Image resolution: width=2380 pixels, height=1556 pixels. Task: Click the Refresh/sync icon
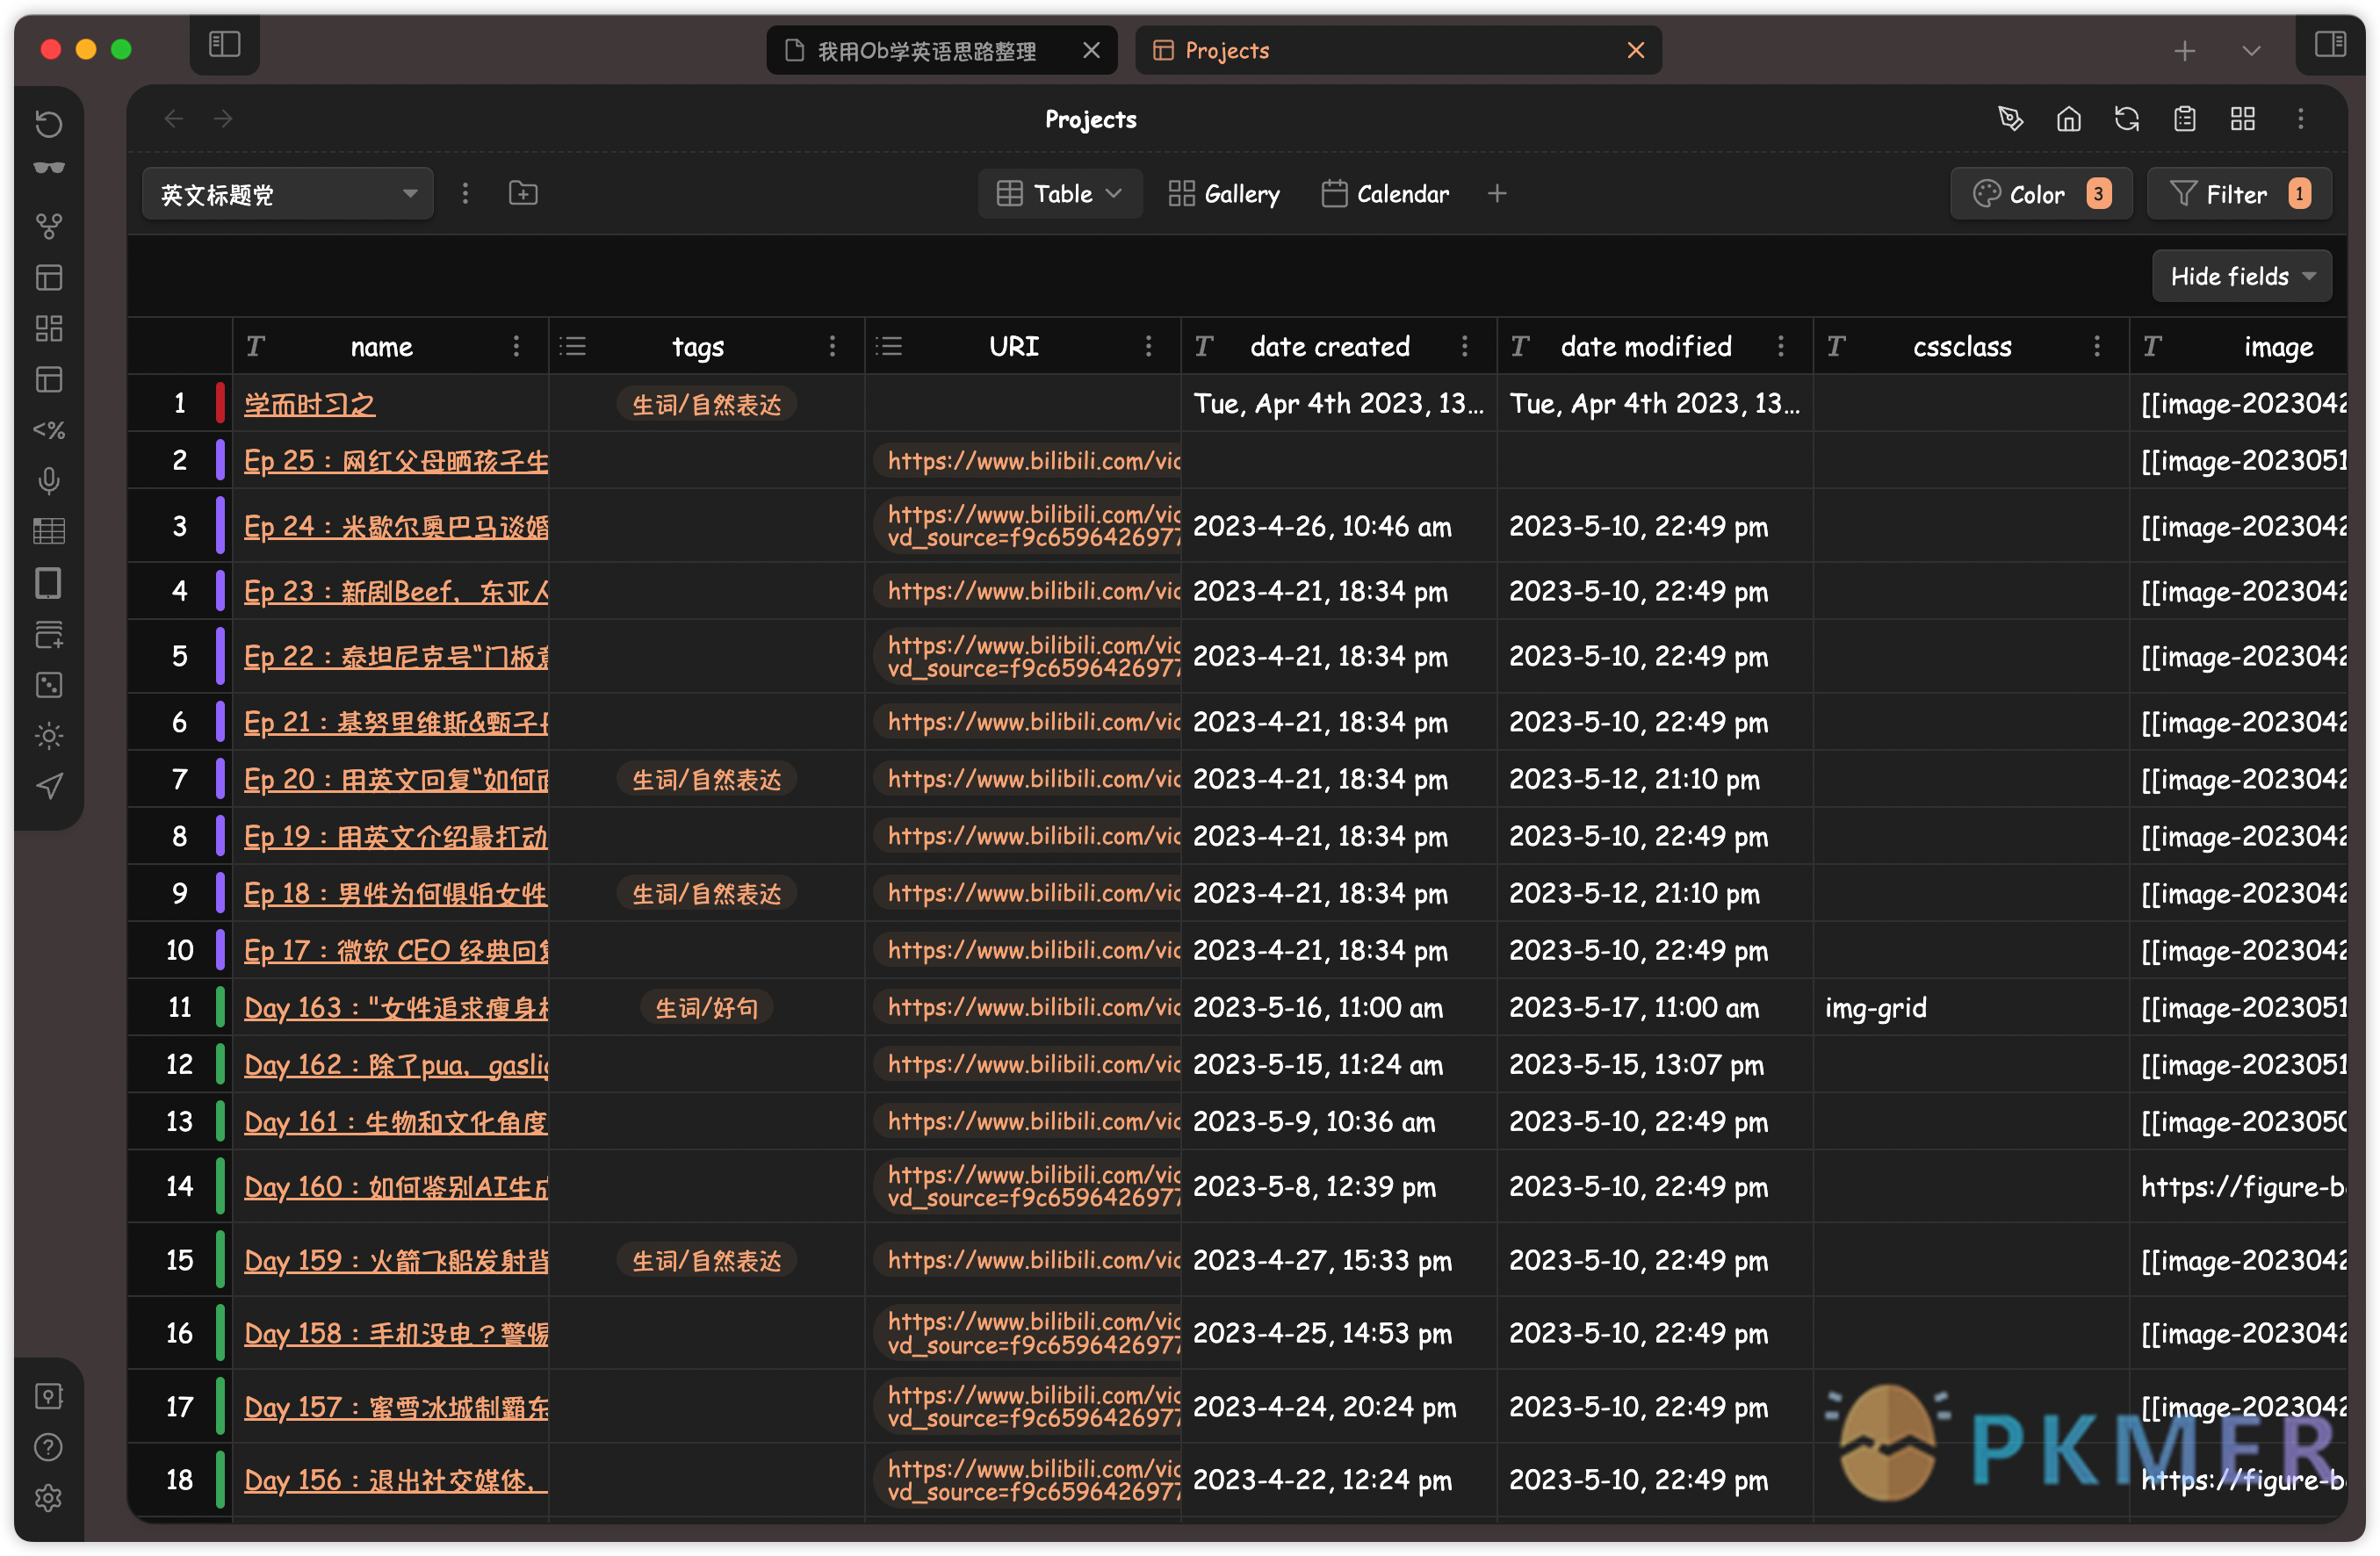2126,118
